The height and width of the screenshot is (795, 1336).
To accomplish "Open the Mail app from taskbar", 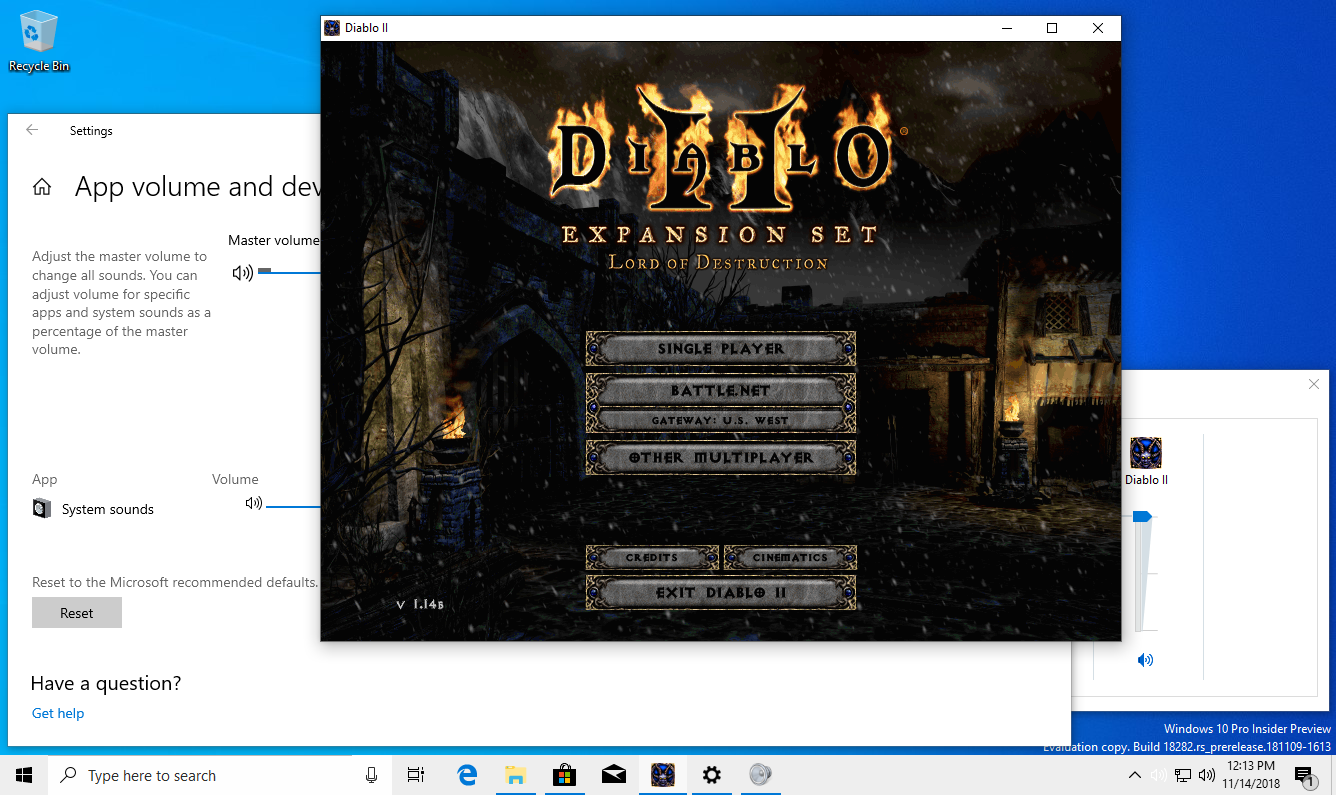I will click(613, 775).
